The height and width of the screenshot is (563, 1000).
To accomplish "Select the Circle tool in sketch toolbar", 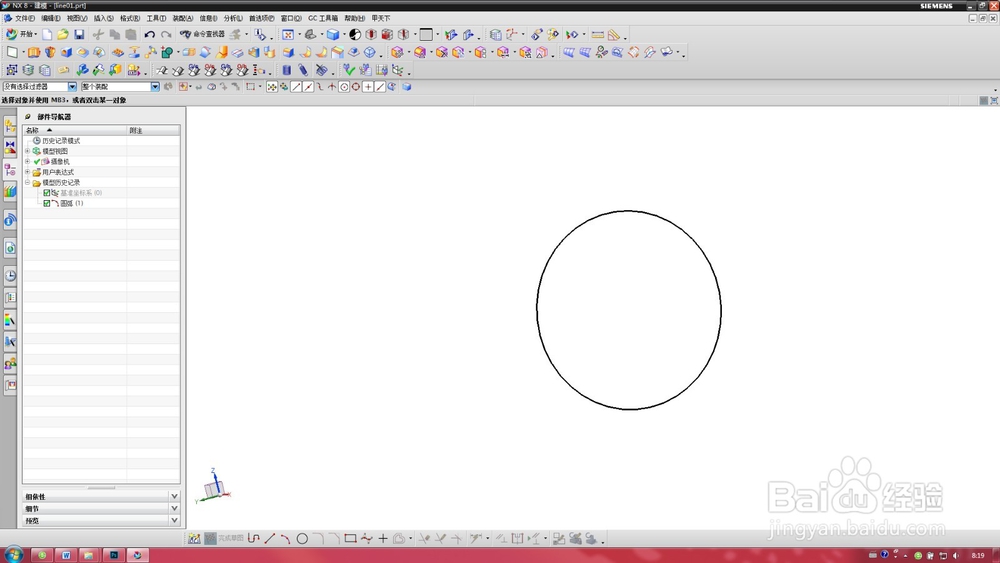I will coord(302,539).
